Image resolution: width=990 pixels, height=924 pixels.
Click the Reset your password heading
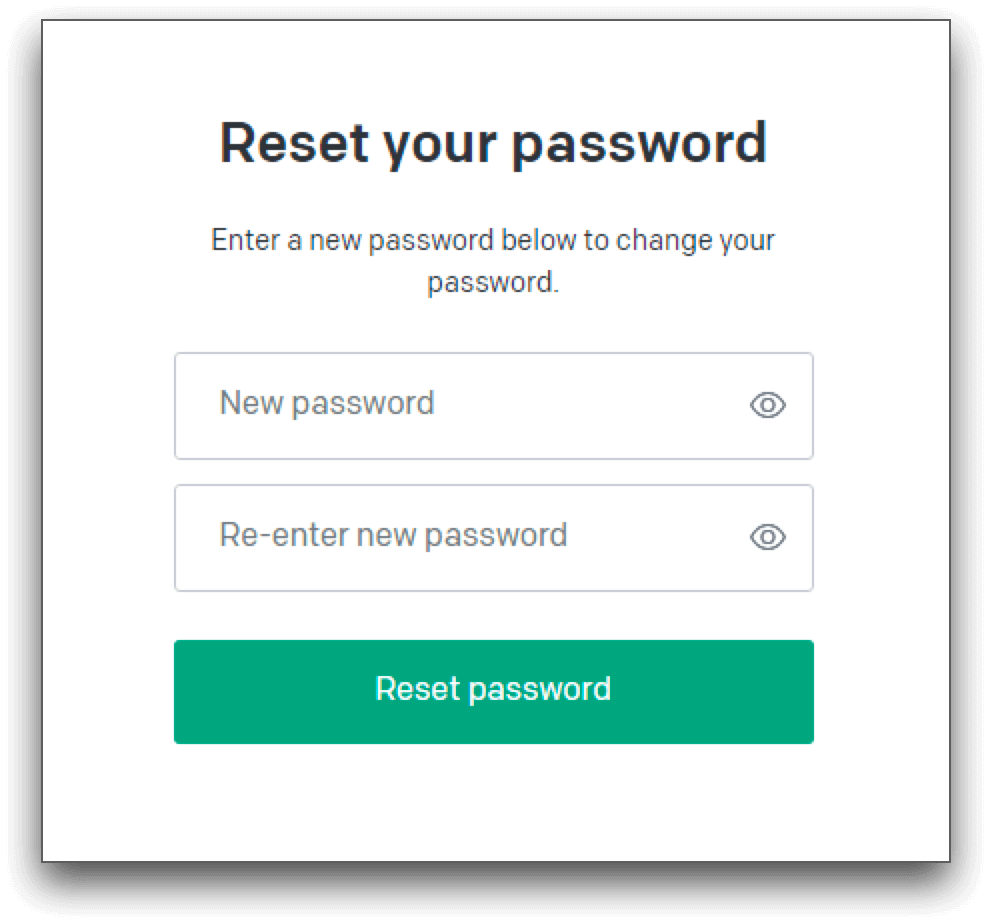coord(494,144)
